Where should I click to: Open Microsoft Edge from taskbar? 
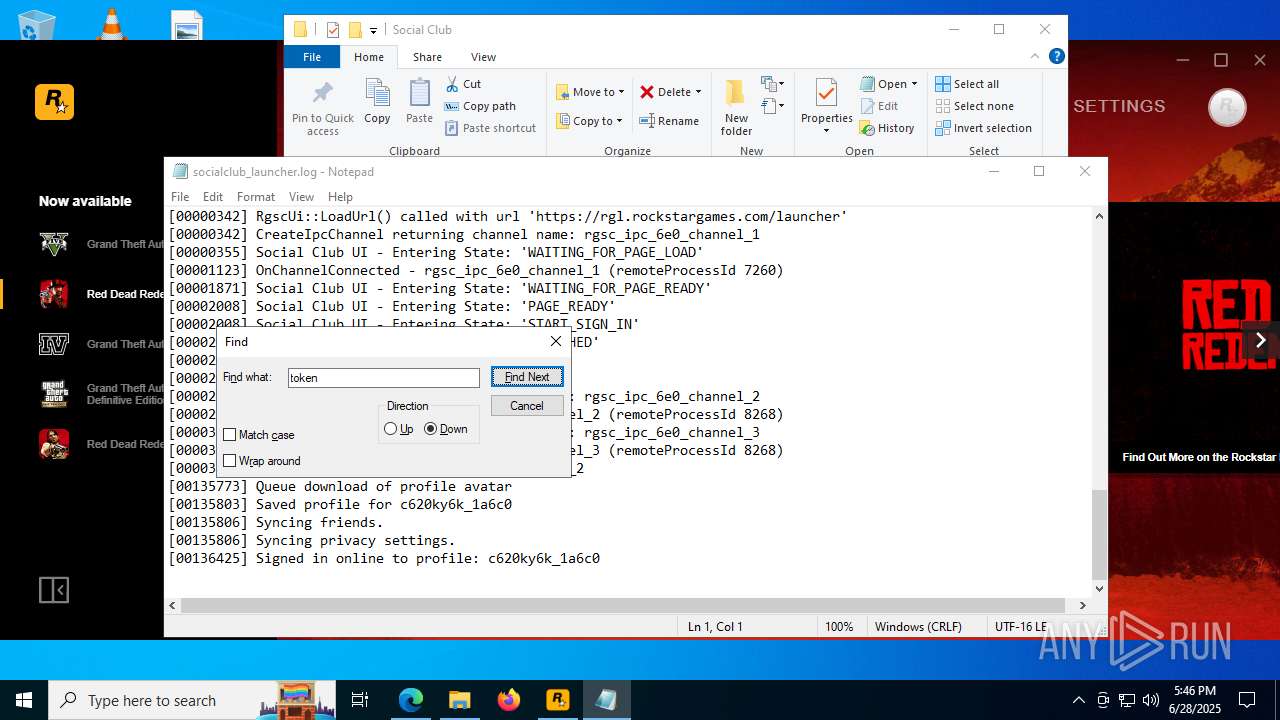tap(411, 700)
